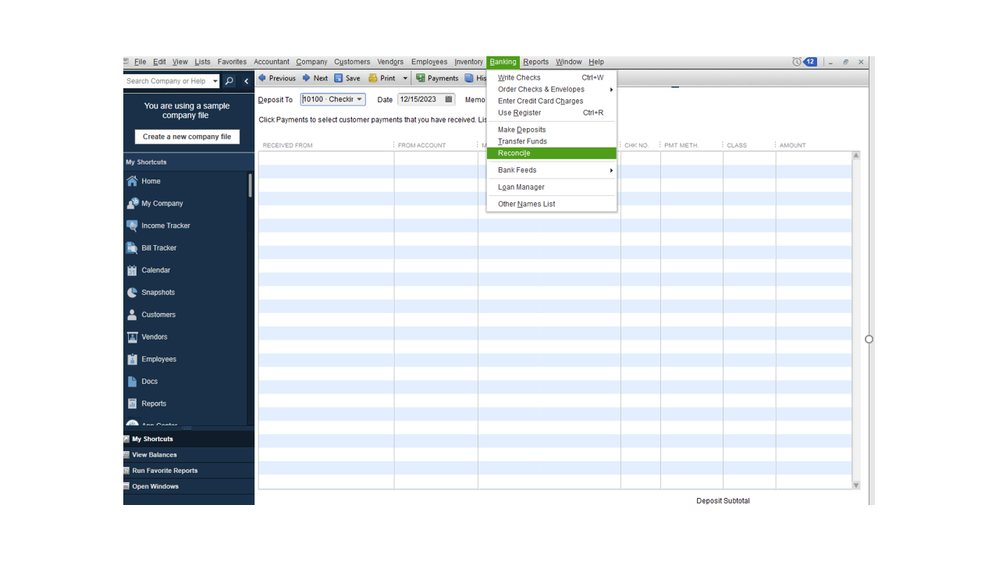Screen dimensions: 999x562
Task: Open the Employees shortcut in sidebar
Action: 159,359
